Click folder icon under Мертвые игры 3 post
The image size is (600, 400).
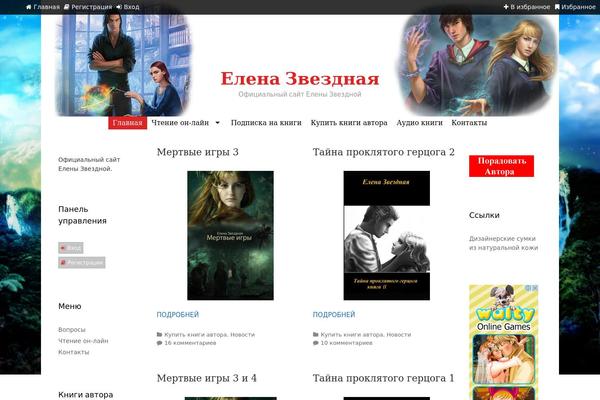159,335
